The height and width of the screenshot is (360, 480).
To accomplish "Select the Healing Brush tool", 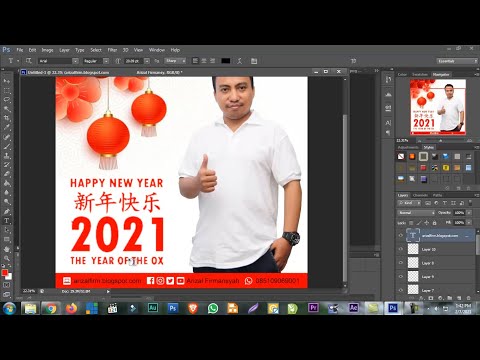I will click(x=7, y=137).
